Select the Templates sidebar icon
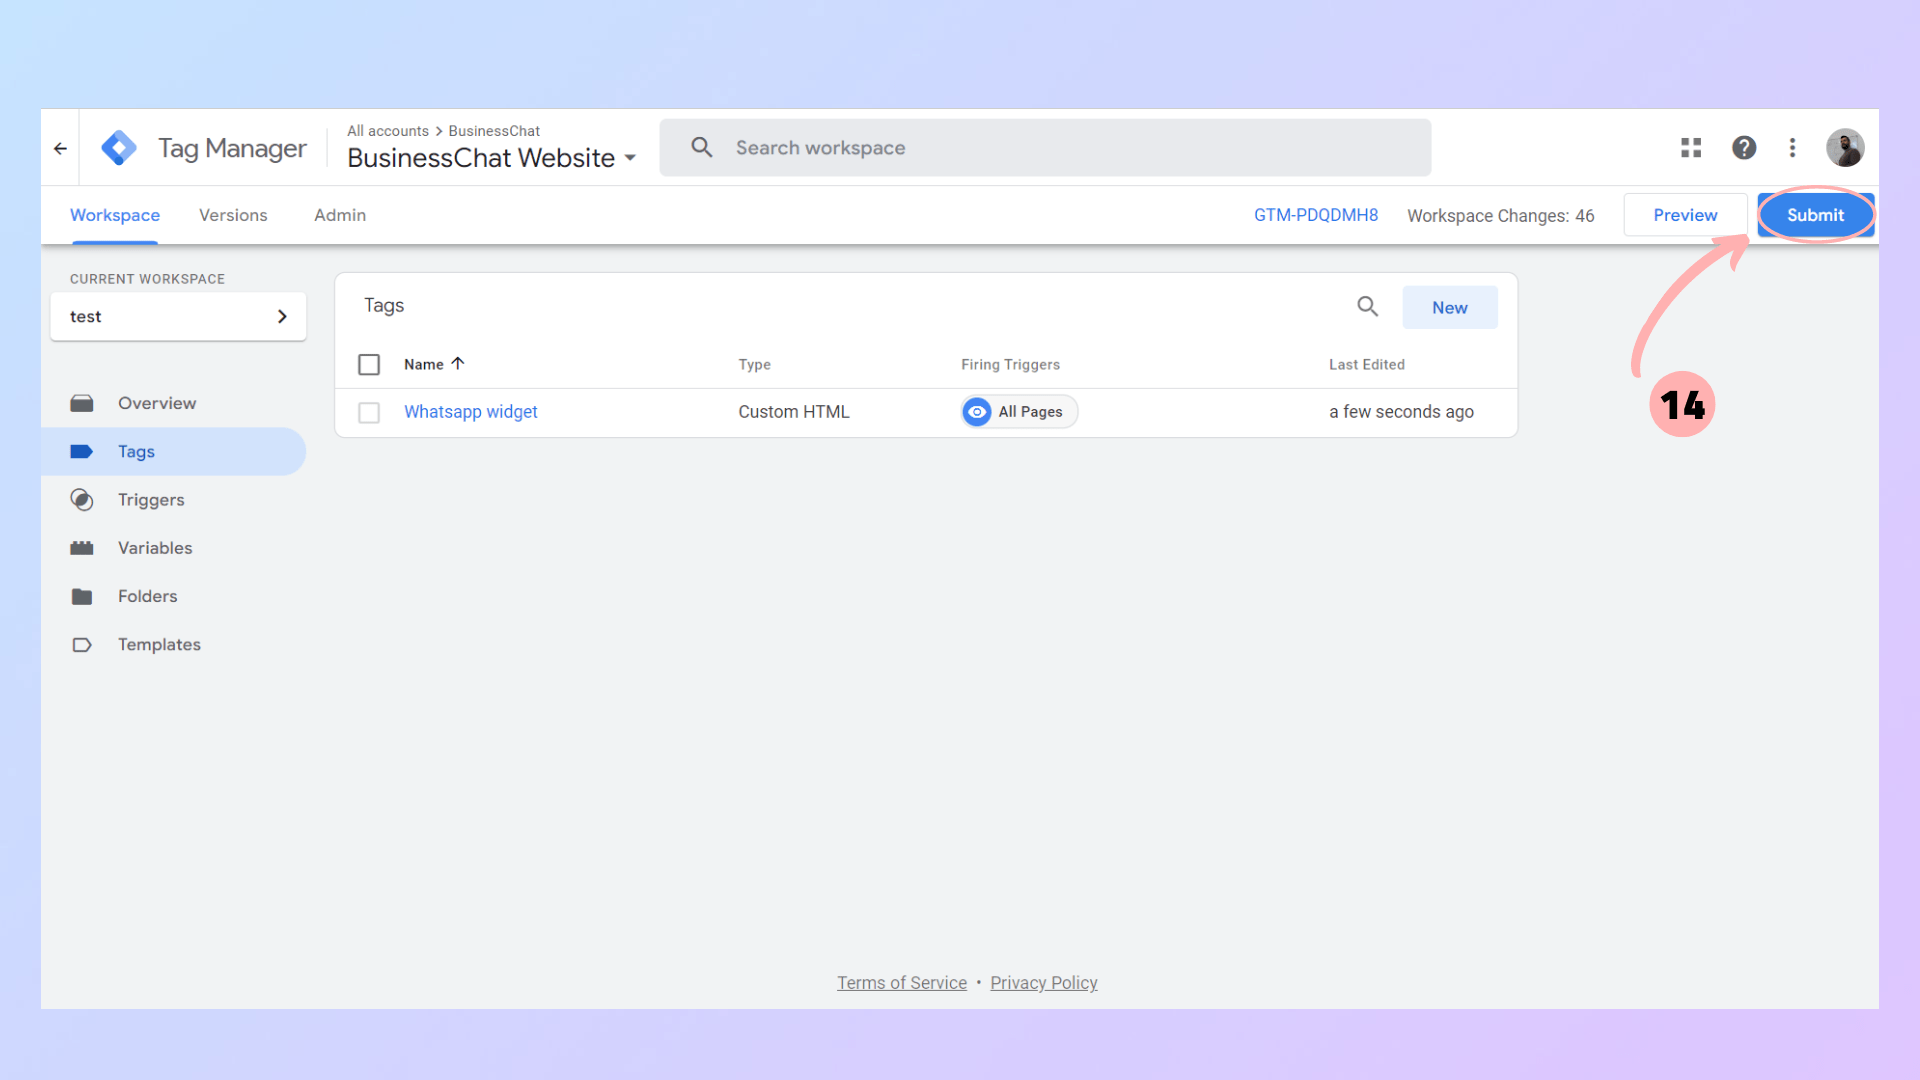The image size is (1920, 1080). [x=82, y=644]
